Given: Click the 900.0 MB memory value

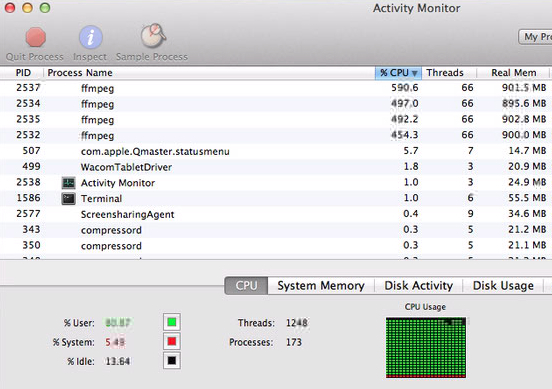Looking at the screenshot, I should 524,135.
